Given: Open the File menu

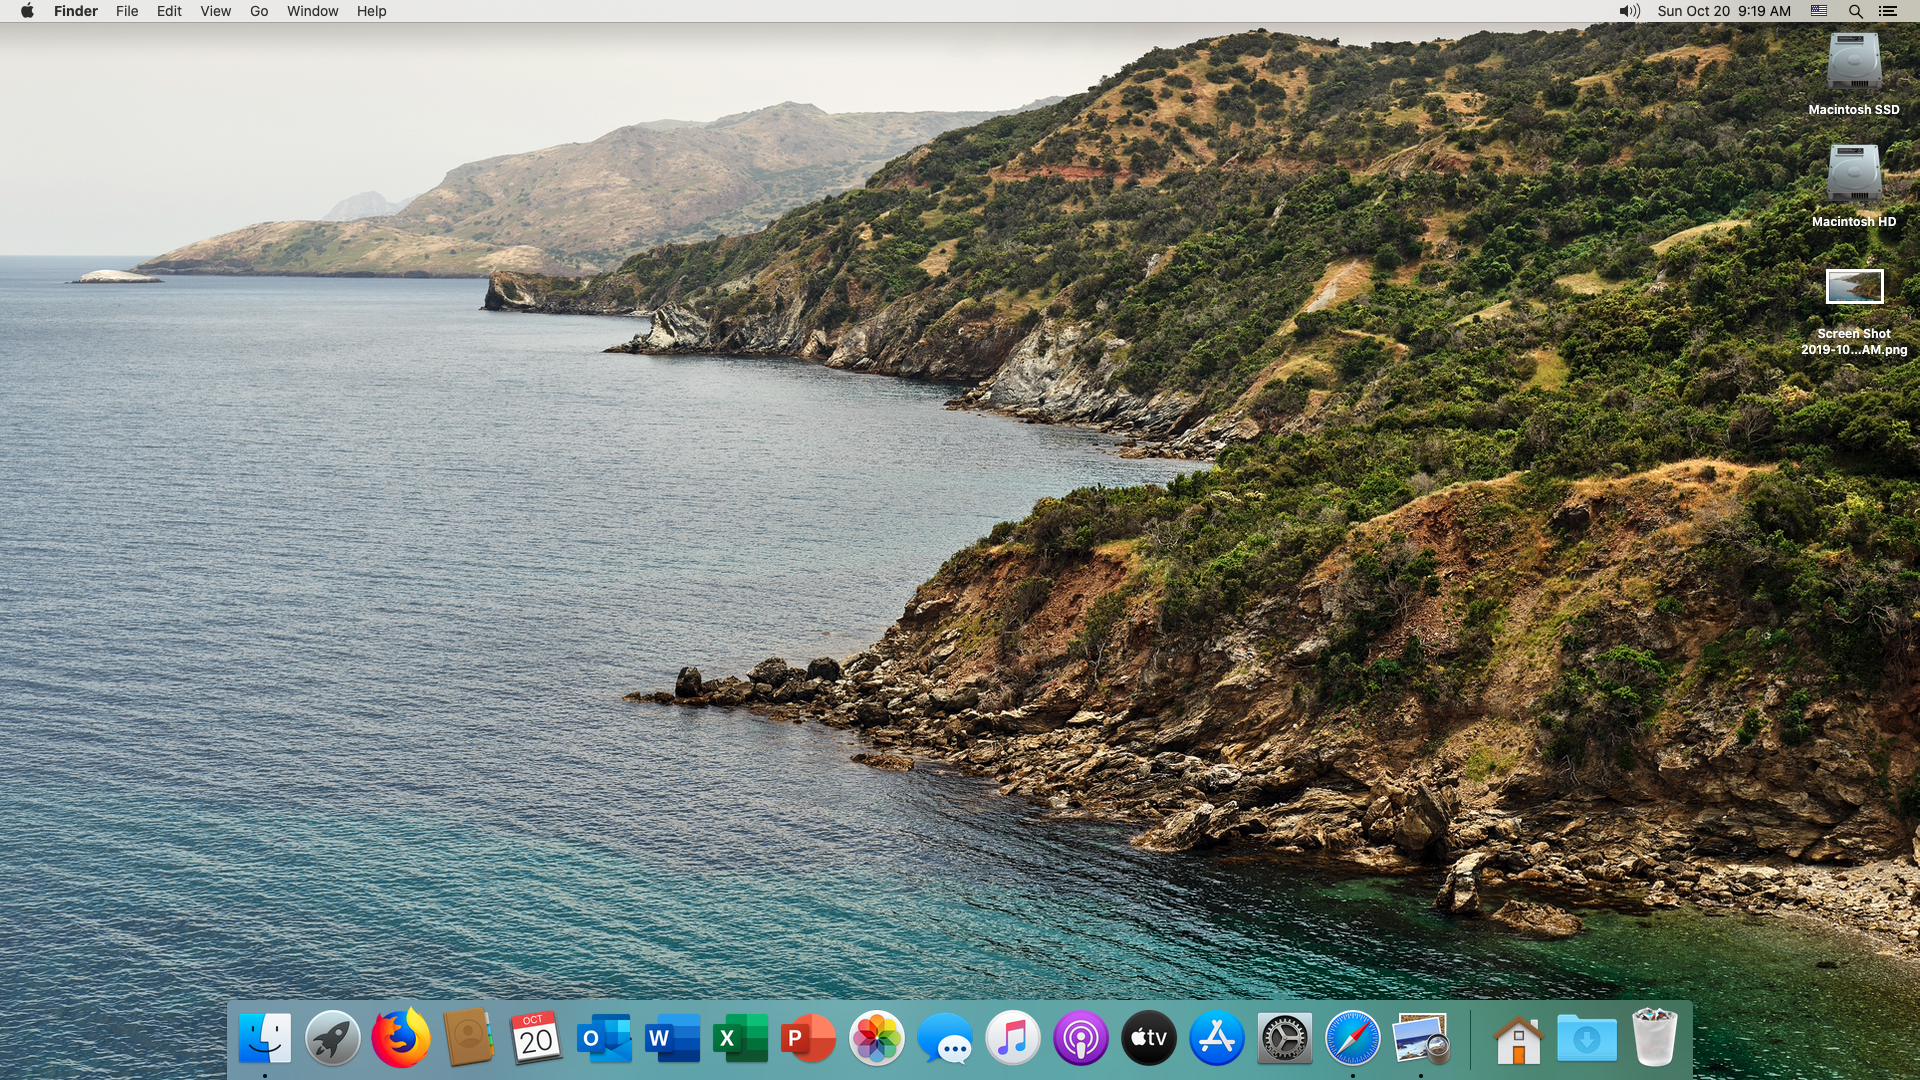Looking at the screenshot, I should click(x=127, y=11).
